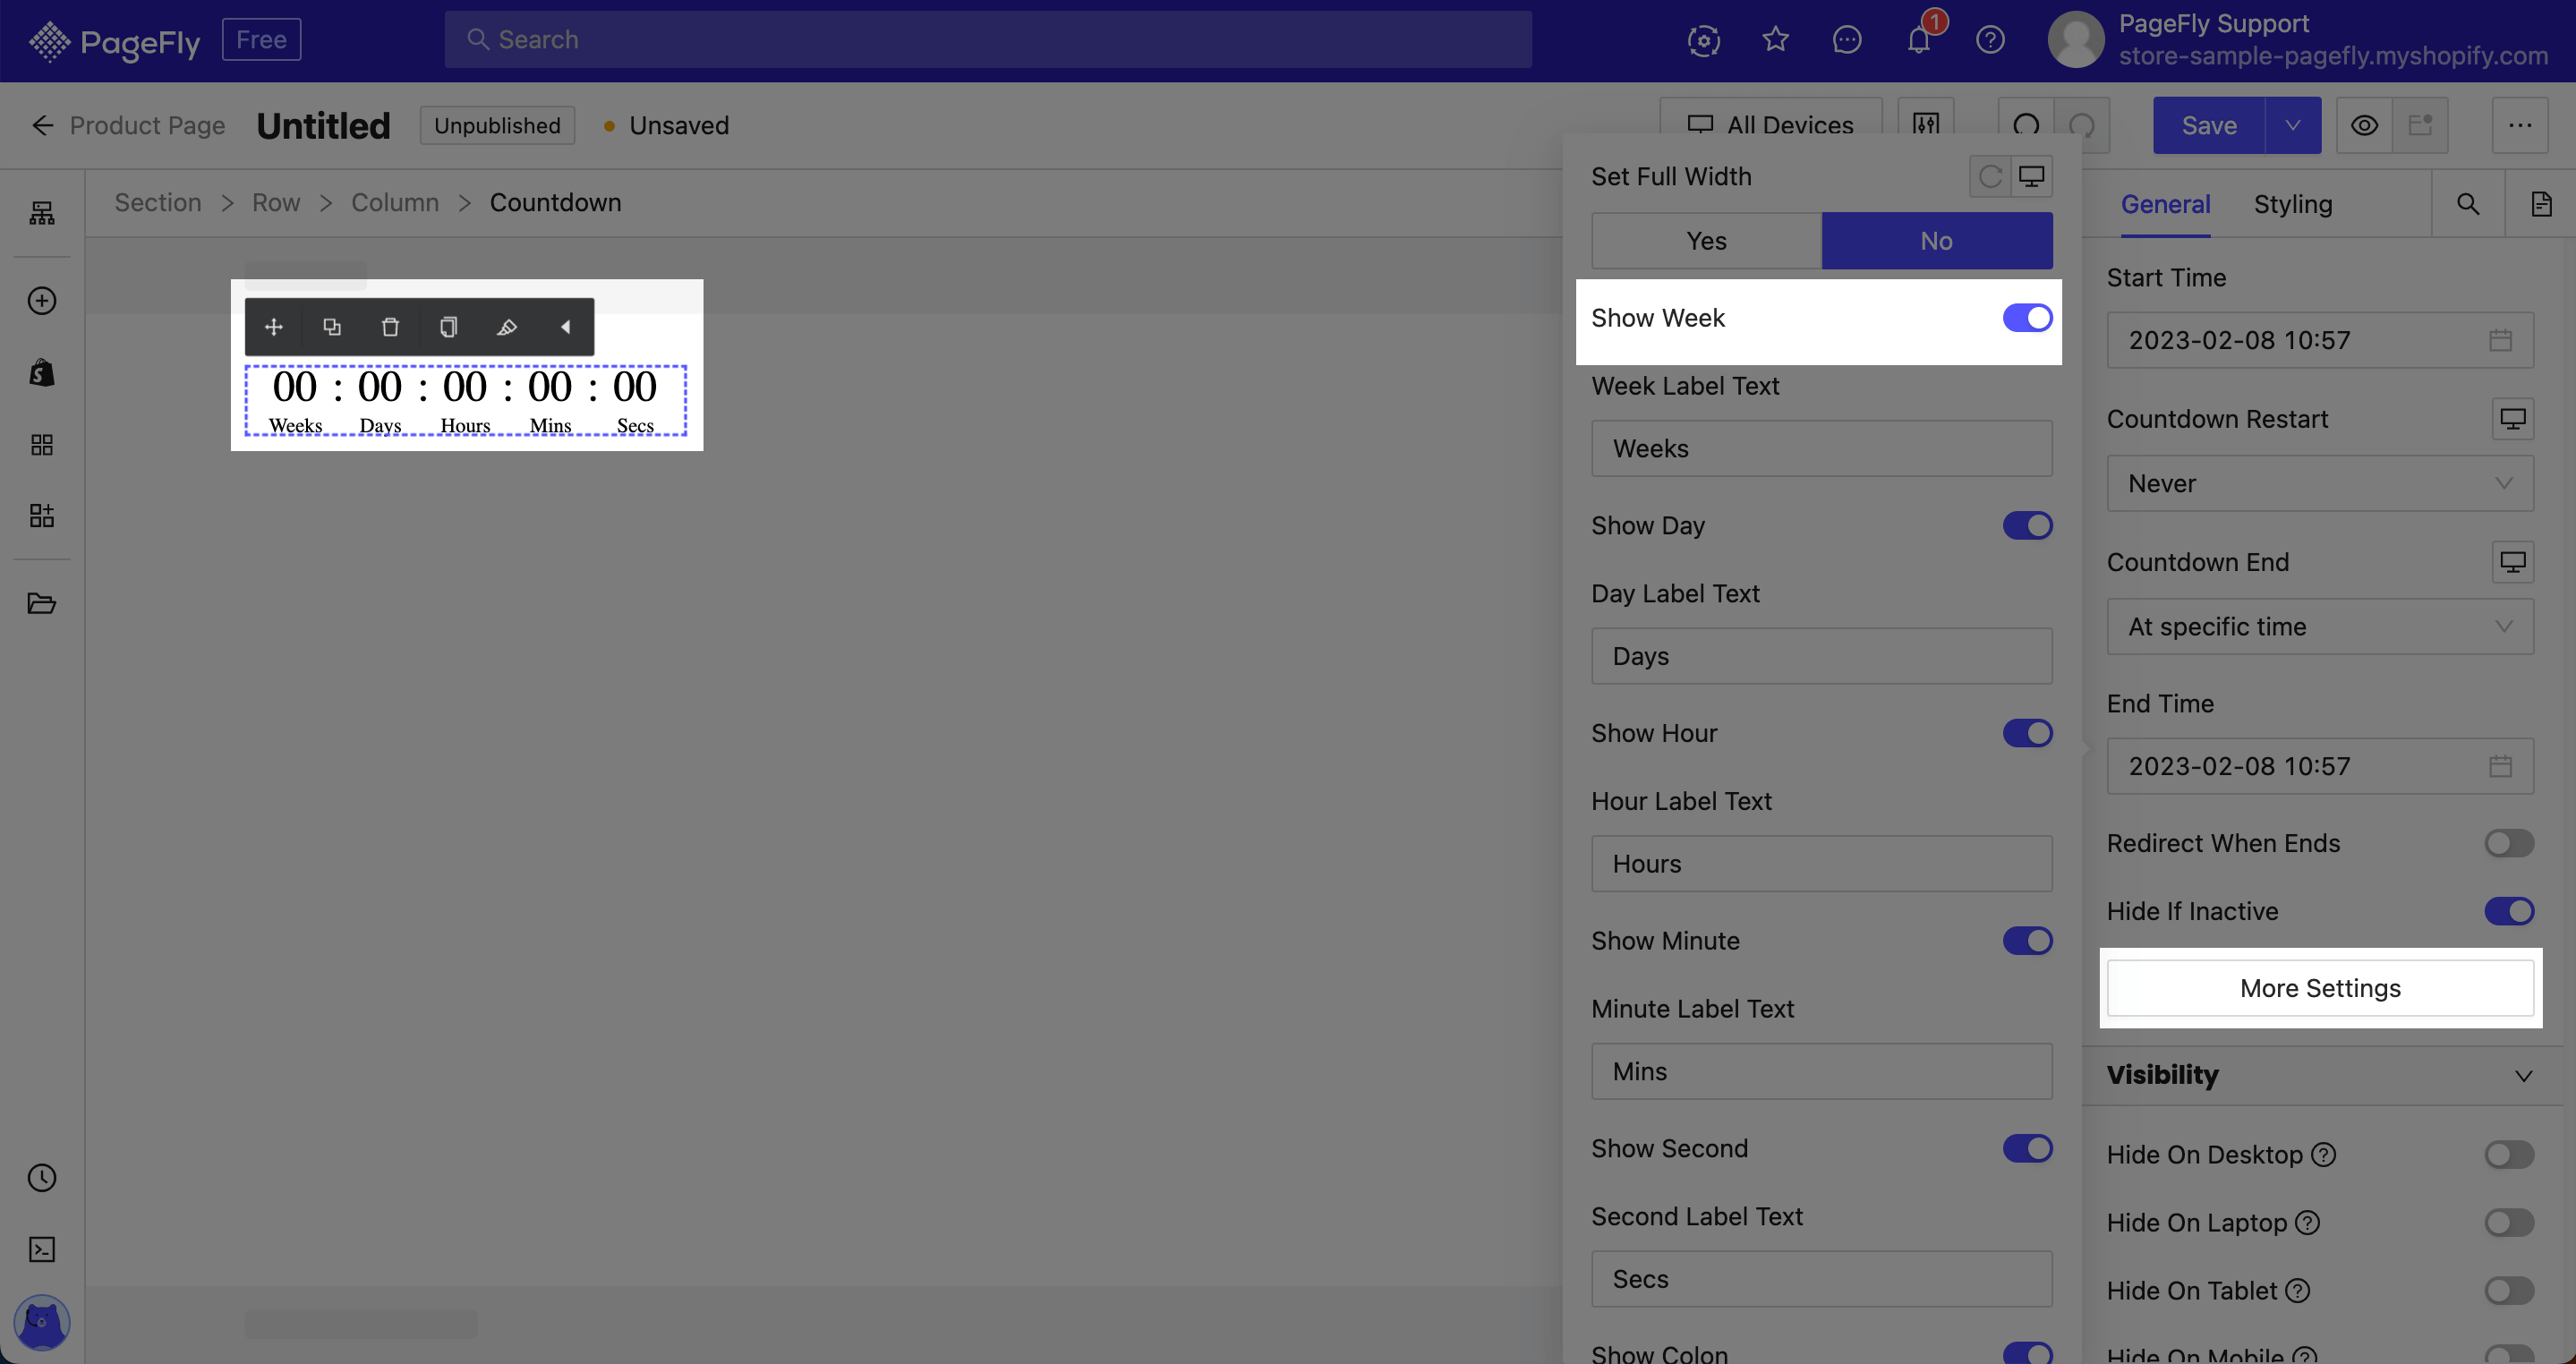Go back with arrow next to Product Page
The image size is (2576, 1364).
coord(42,125)
